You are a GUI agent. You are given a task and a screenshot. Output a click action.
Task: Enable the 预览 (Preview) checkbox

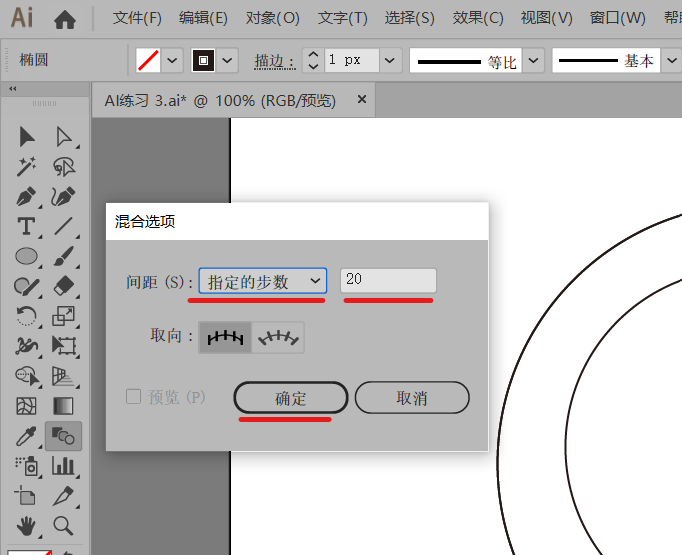133,397
